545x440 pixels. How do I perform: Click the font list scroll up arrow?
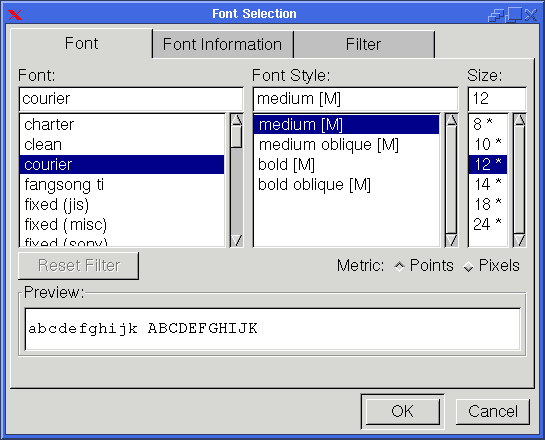pyautogui.click(x=237, y=120)
